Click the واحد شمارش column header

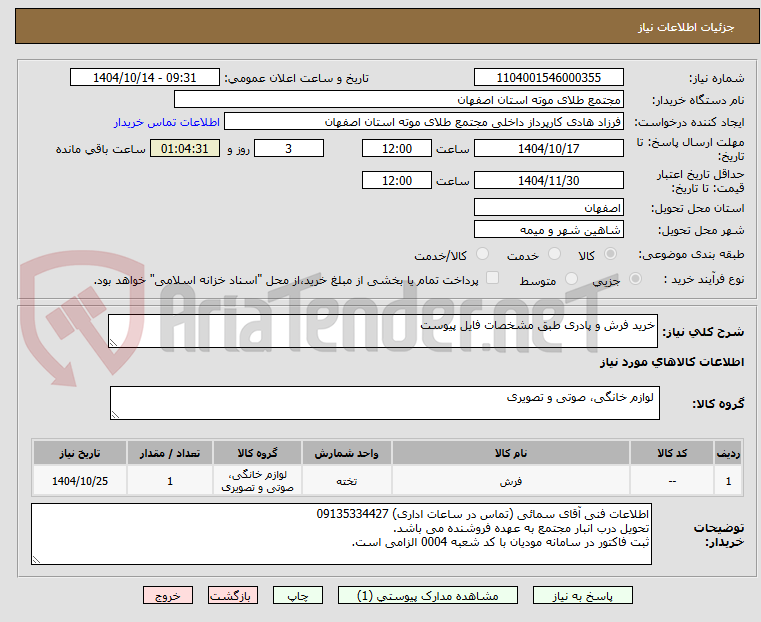[x=347, y=453]
